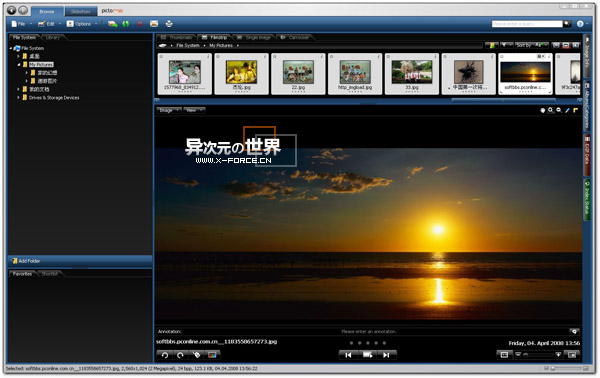Click the red stop icon in toolbar
This screenshot has height=378, width=600.
140,24
